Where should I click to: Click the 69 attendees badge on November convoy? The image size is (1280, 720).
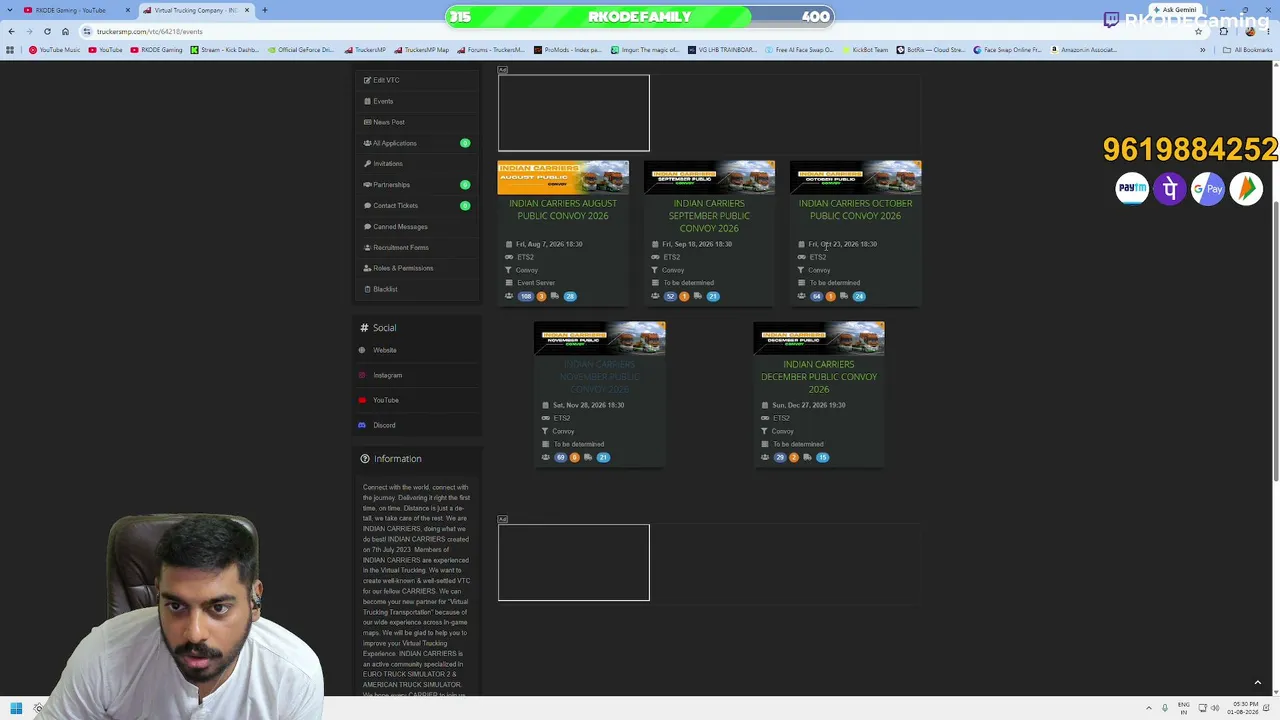click(560, 457)
